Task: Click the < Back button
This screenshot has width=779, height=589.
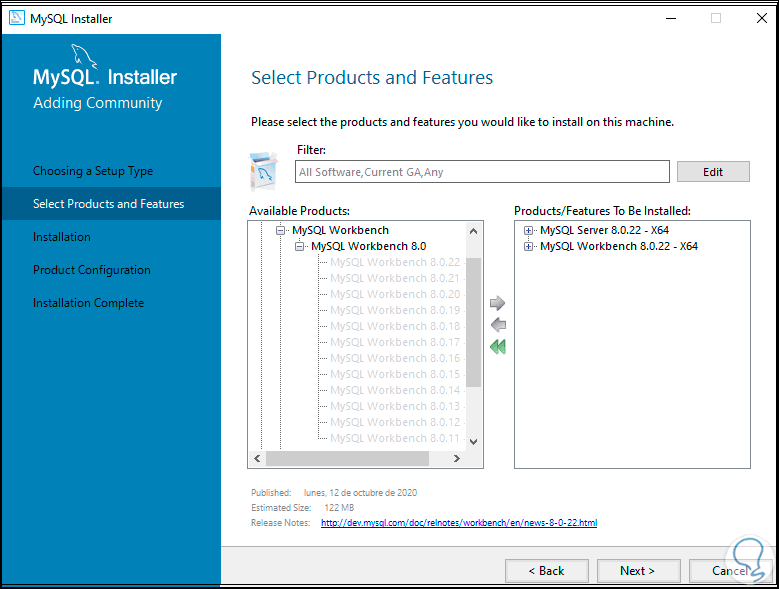Action: coord(546,571)
